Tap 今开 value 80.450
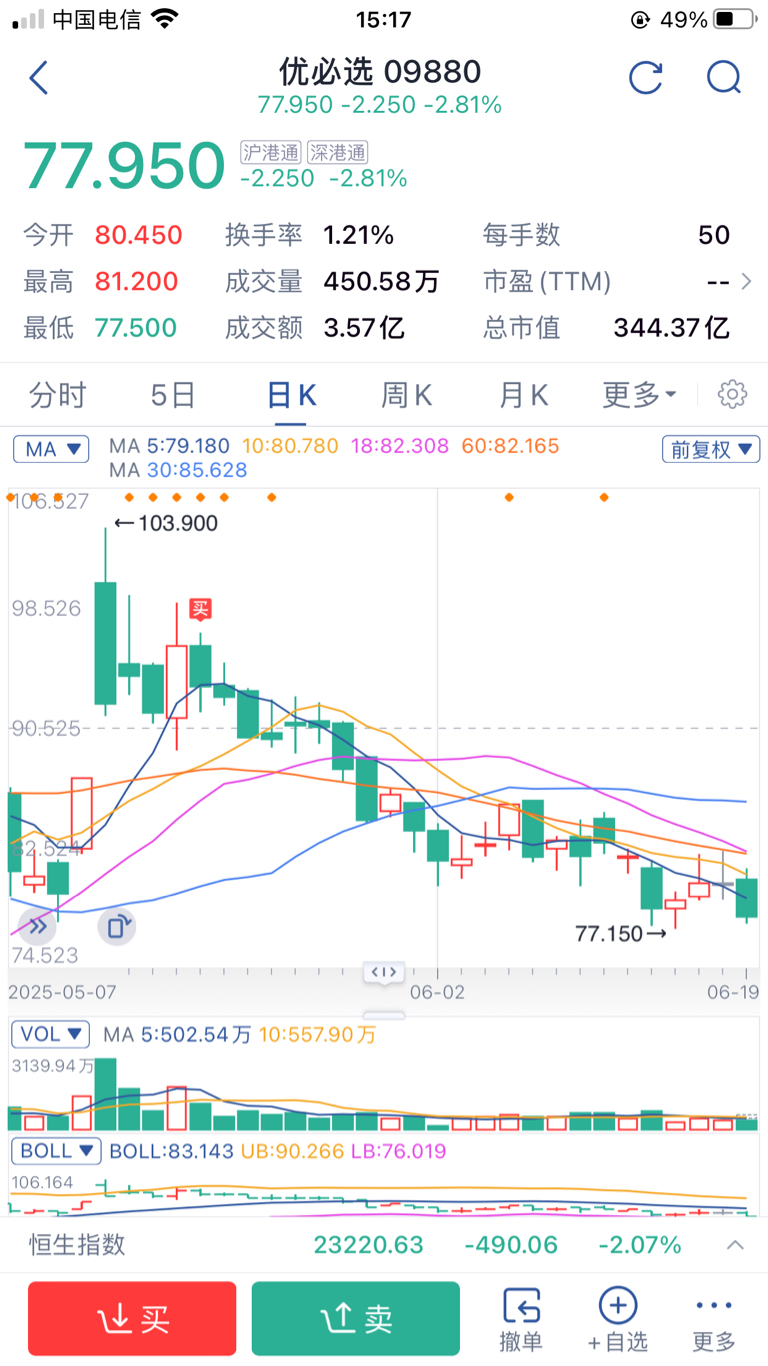 tap(139, 236)
